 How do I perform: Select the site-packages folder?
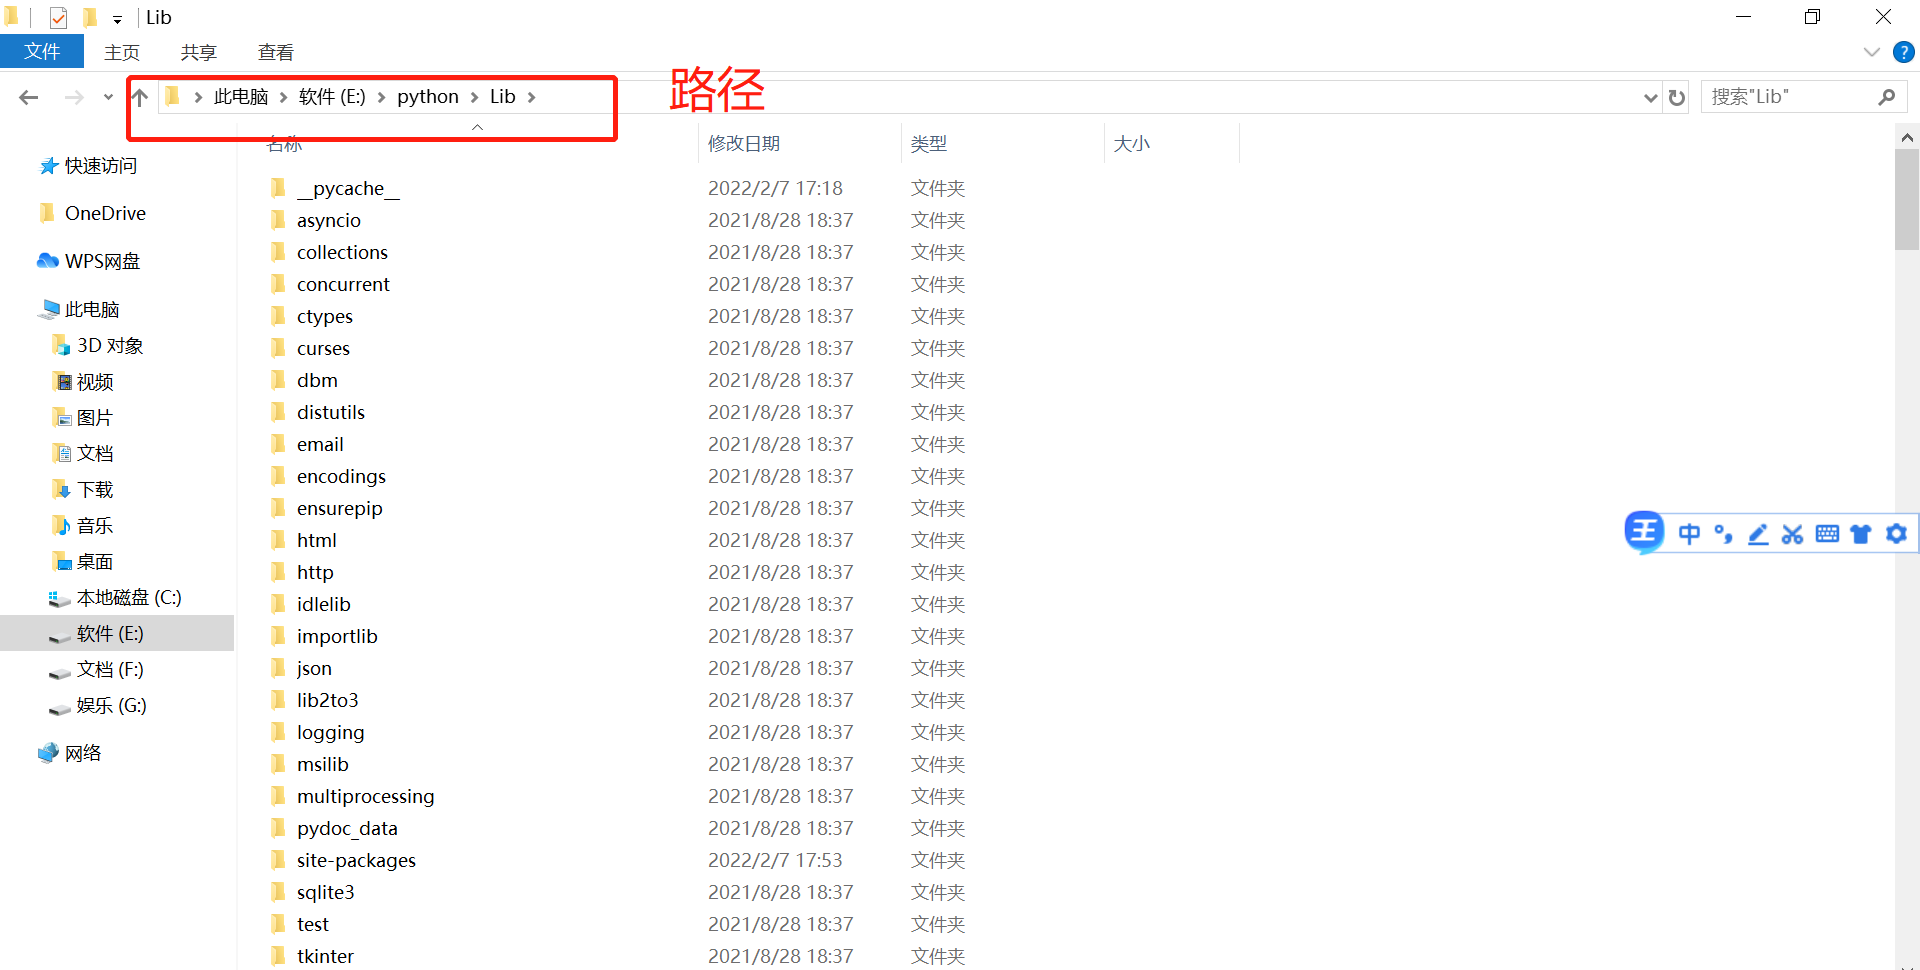[x=356, y=860]
